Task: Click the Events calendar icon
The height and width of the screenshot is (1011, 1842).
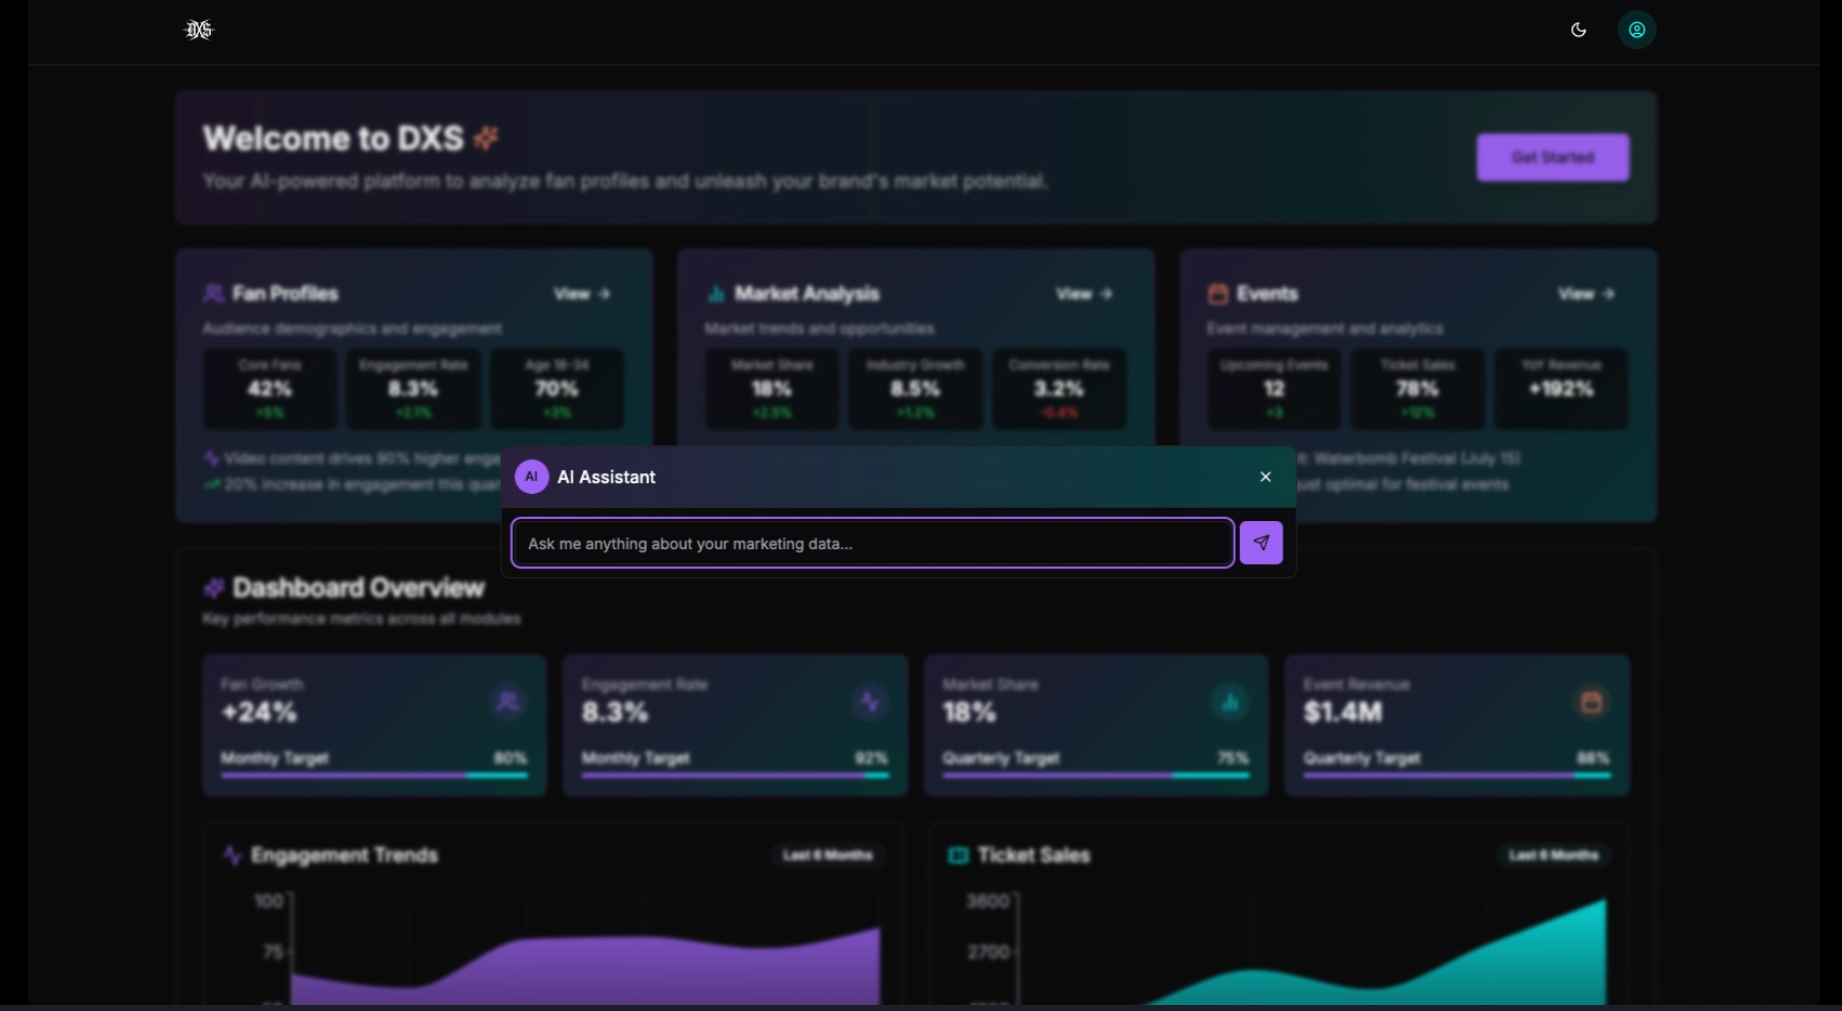Action: point(1217,293)
